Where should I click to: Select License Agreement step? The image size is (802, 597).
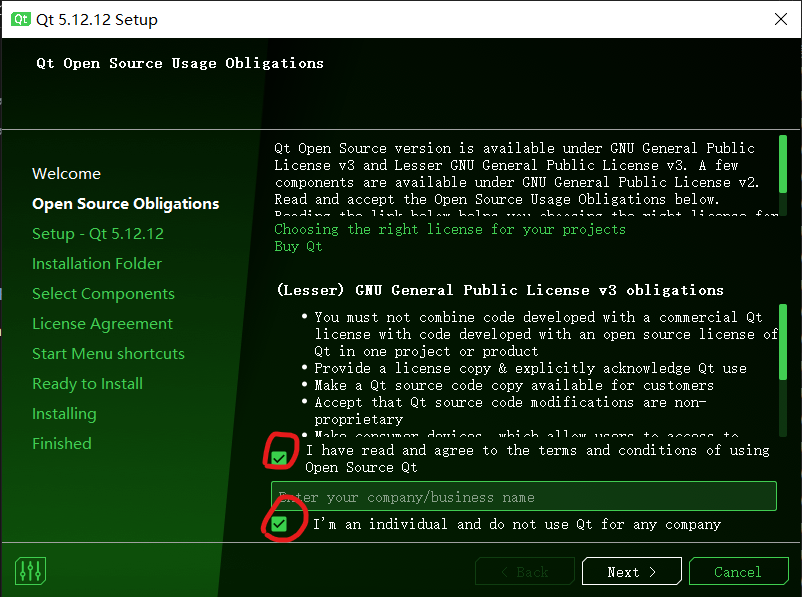pos(102,324)
